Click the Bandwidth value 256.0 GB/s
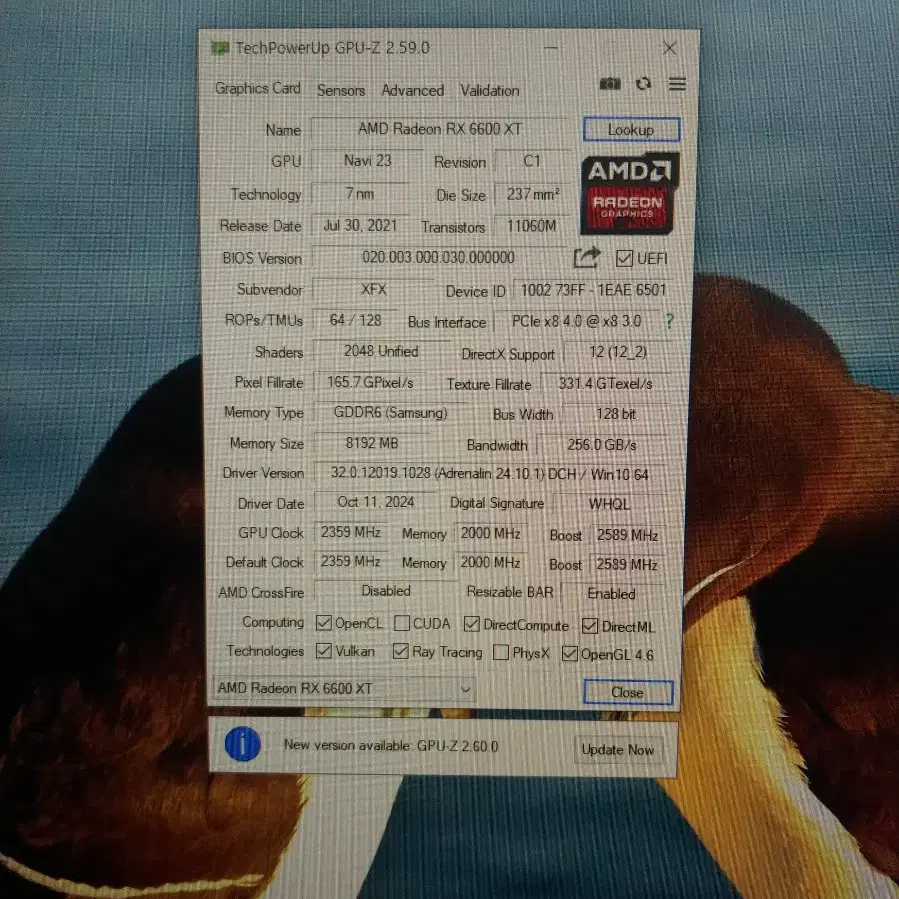899x899 pixels. (x=602, y=445)
